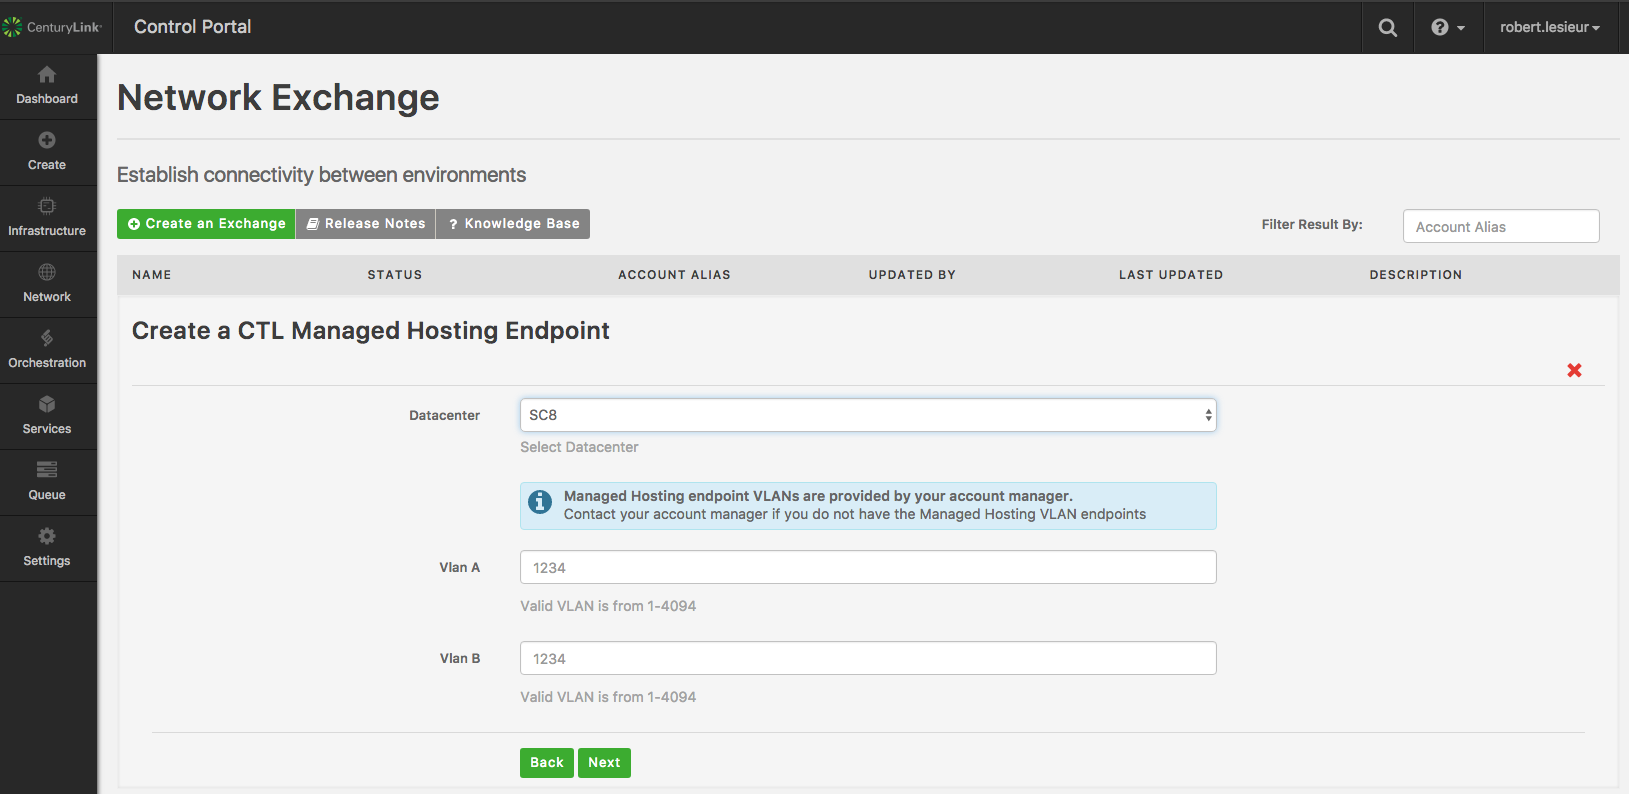1629x794 pixels.
Task: Open the Datacenter SC8 dropdown
Action: point(868,415)
